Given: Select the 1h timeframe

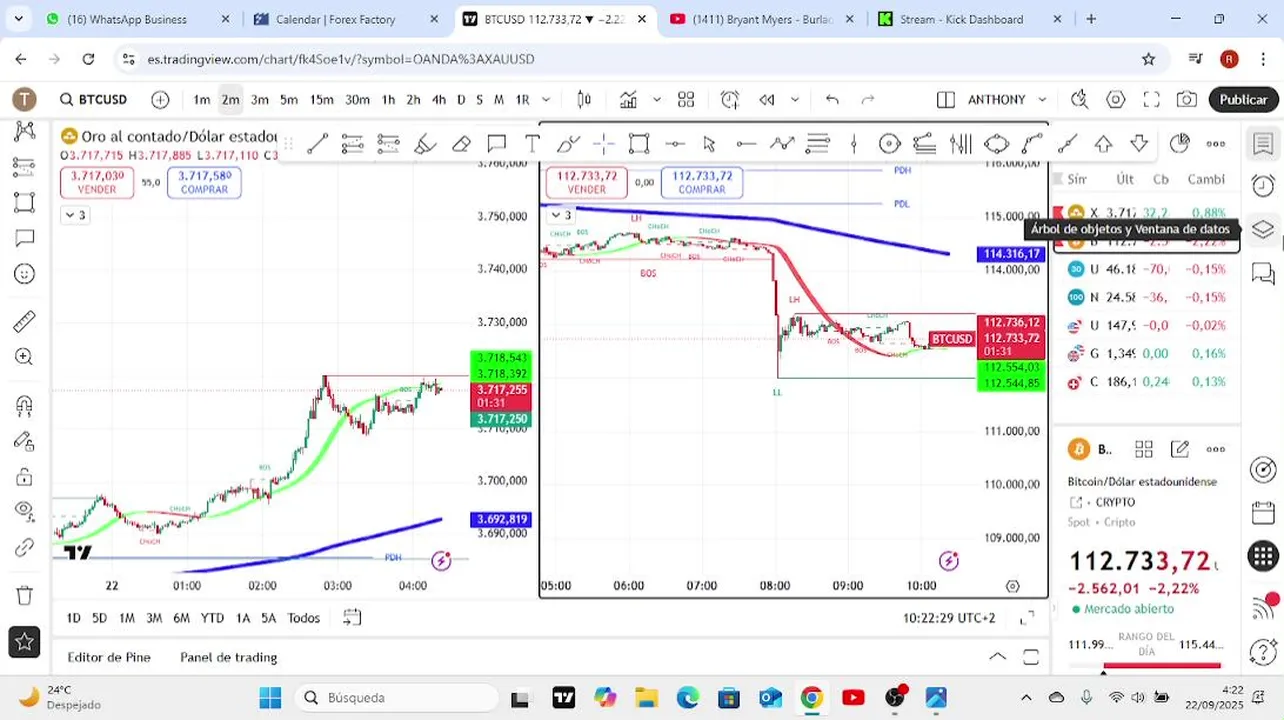Looking at the screenshot, I should (388, 99).
